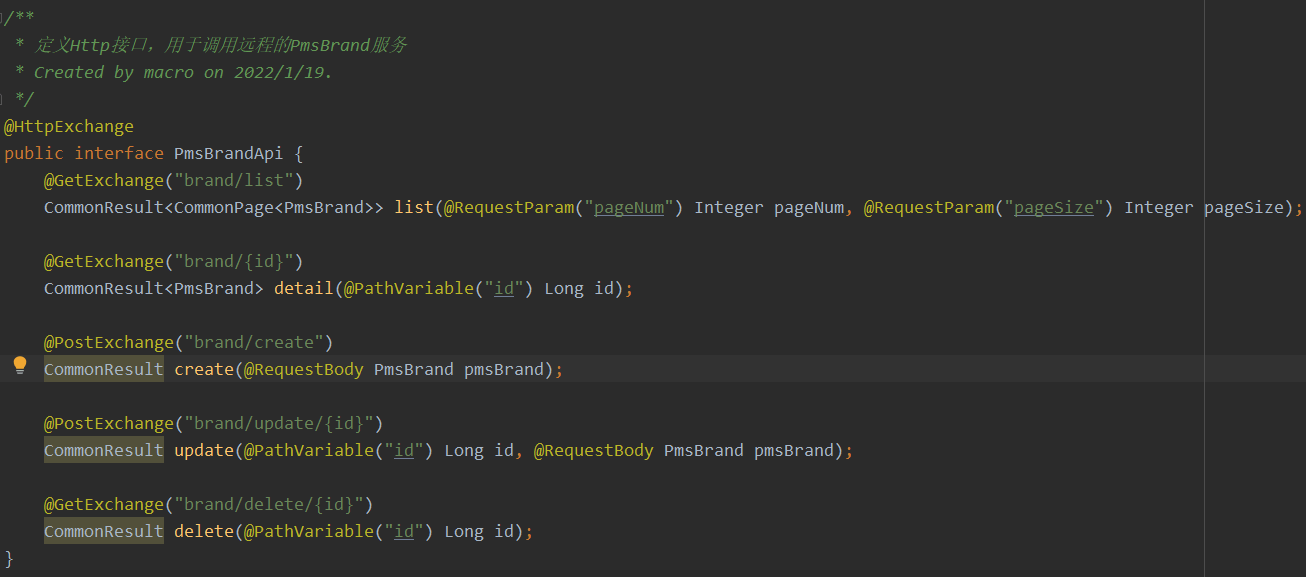1306x577 pixels.
Task: Click the highlighted CommonResult before create
Action: pyautogui.click(x=103, y=369)
